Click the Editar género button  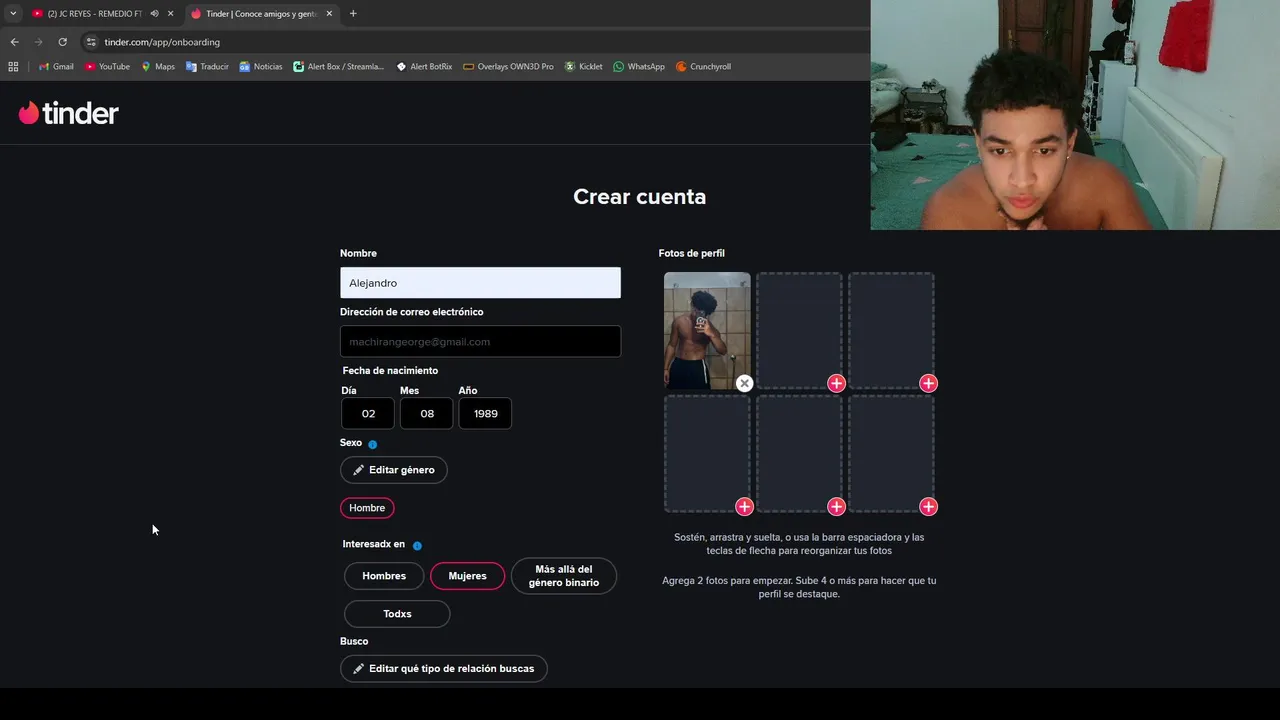tap(394, 470)
